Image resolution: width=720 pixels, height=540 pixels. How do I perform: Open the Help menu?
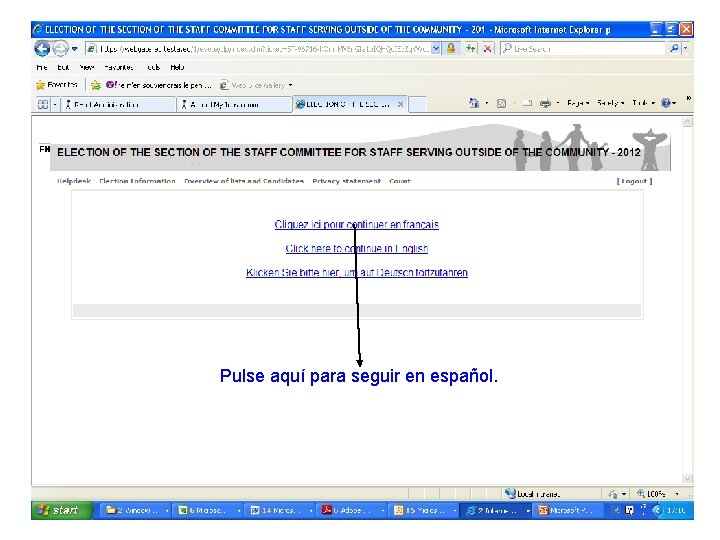177,68
